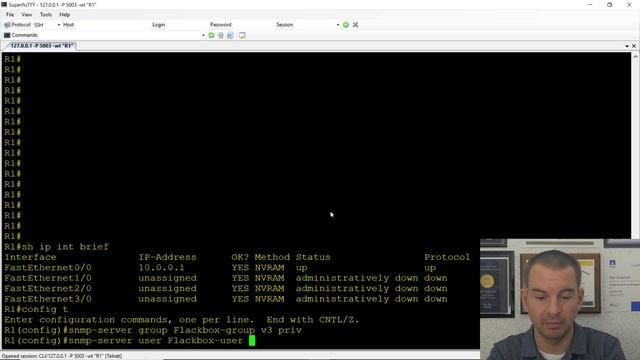Viewport: 640px width, 360px height.
Task: Open the Tools menu
Action: pyautogui.click(x=46, y=14)
